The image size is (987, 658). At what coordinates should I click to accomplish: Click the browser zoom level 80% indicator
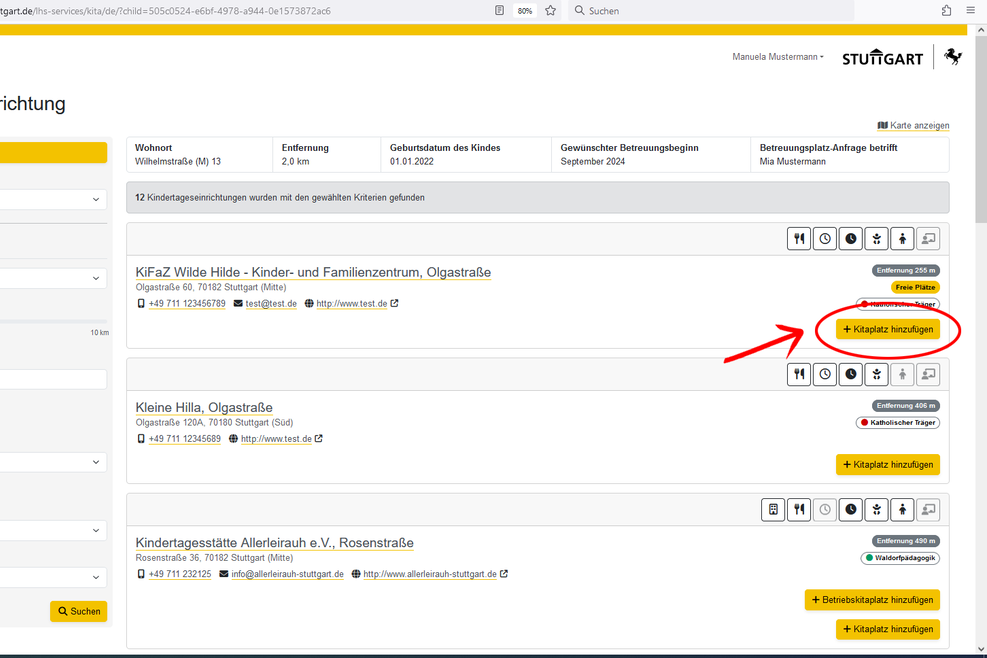tap(524, 11)
